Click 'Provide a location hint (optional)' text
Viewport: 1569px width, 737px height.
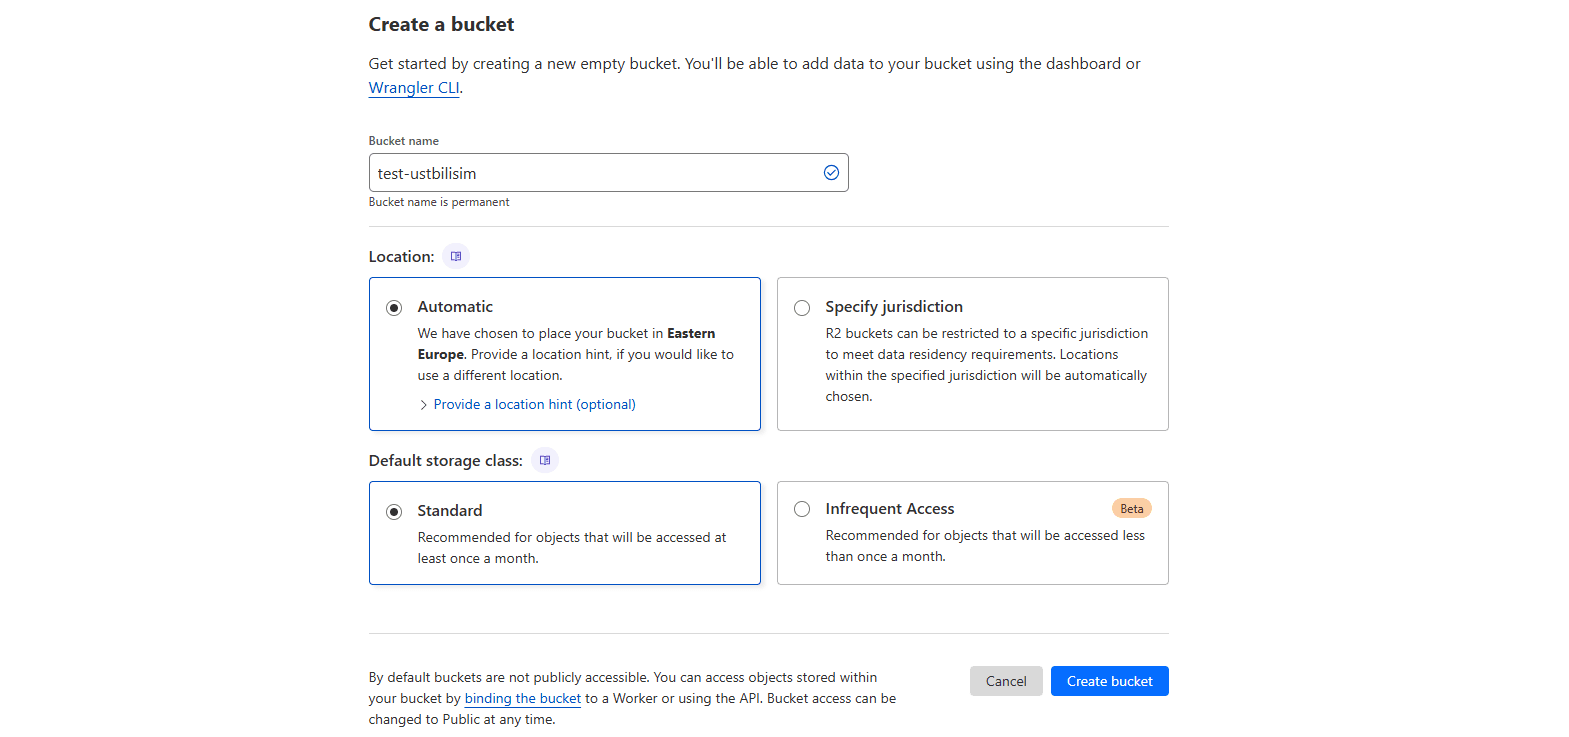pos(534,404)
